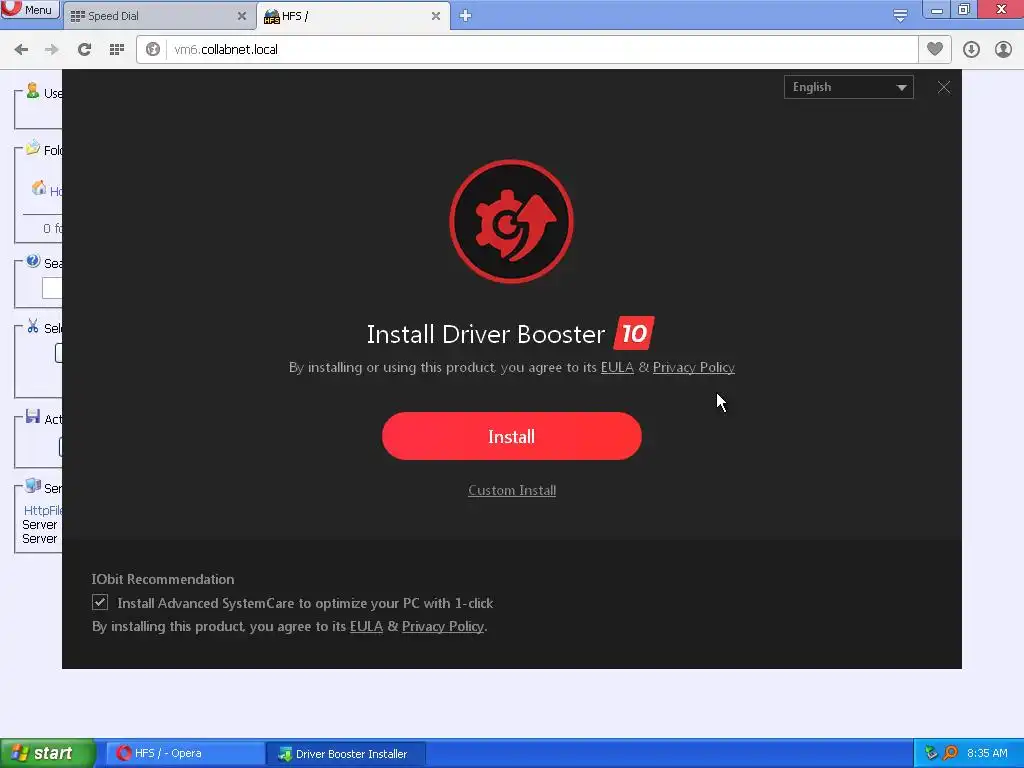Screen dimensions: 1024x768
Task: Switch to HFS / - Opera taskbar item
Action: pos(185,754)
